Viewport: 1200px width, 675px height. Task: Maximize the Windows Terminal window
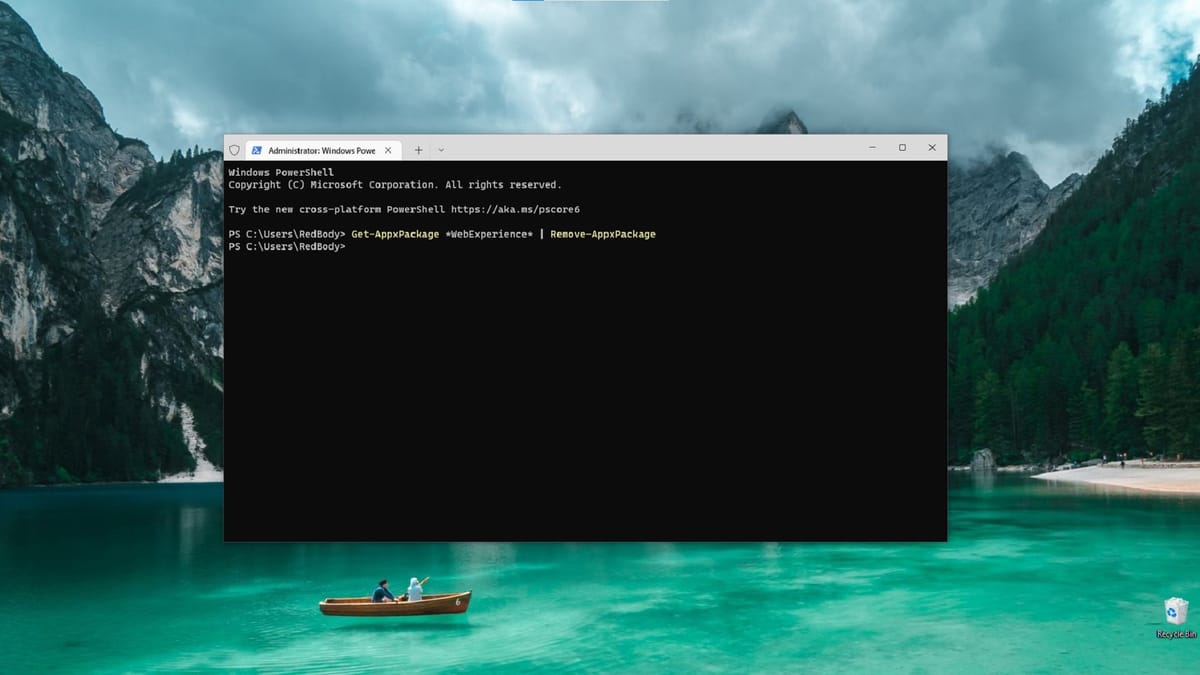pyautogui.click(x=902, y=148)
